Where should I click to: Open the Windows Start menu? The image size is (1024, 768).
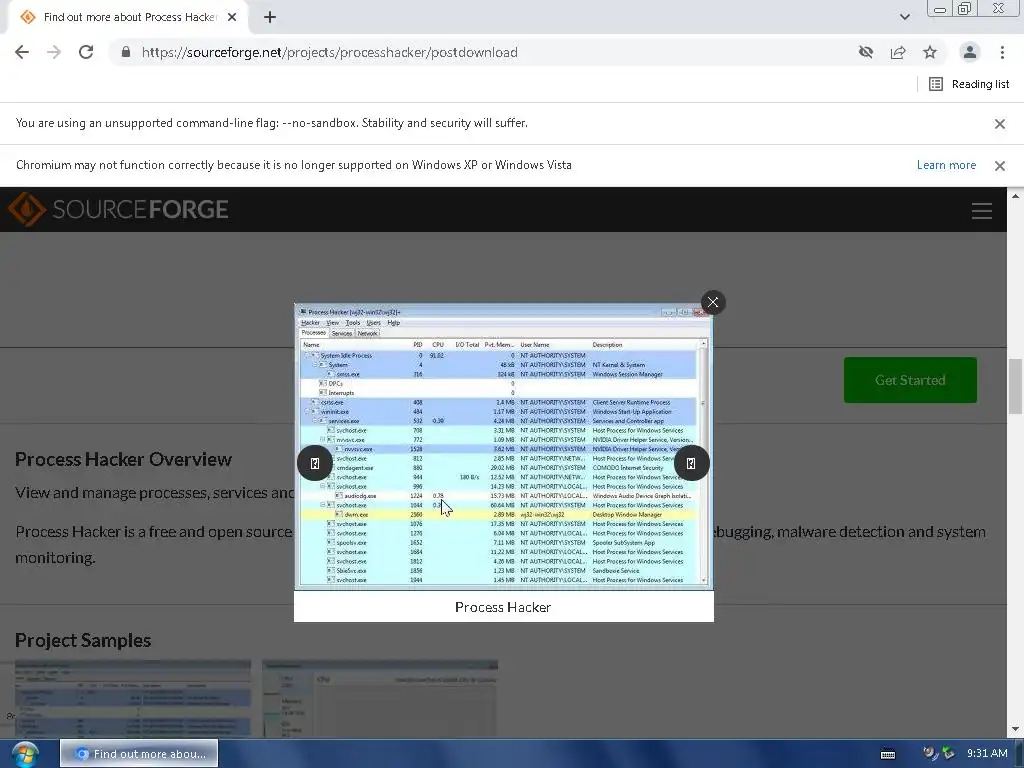click(x=24, y=754)
